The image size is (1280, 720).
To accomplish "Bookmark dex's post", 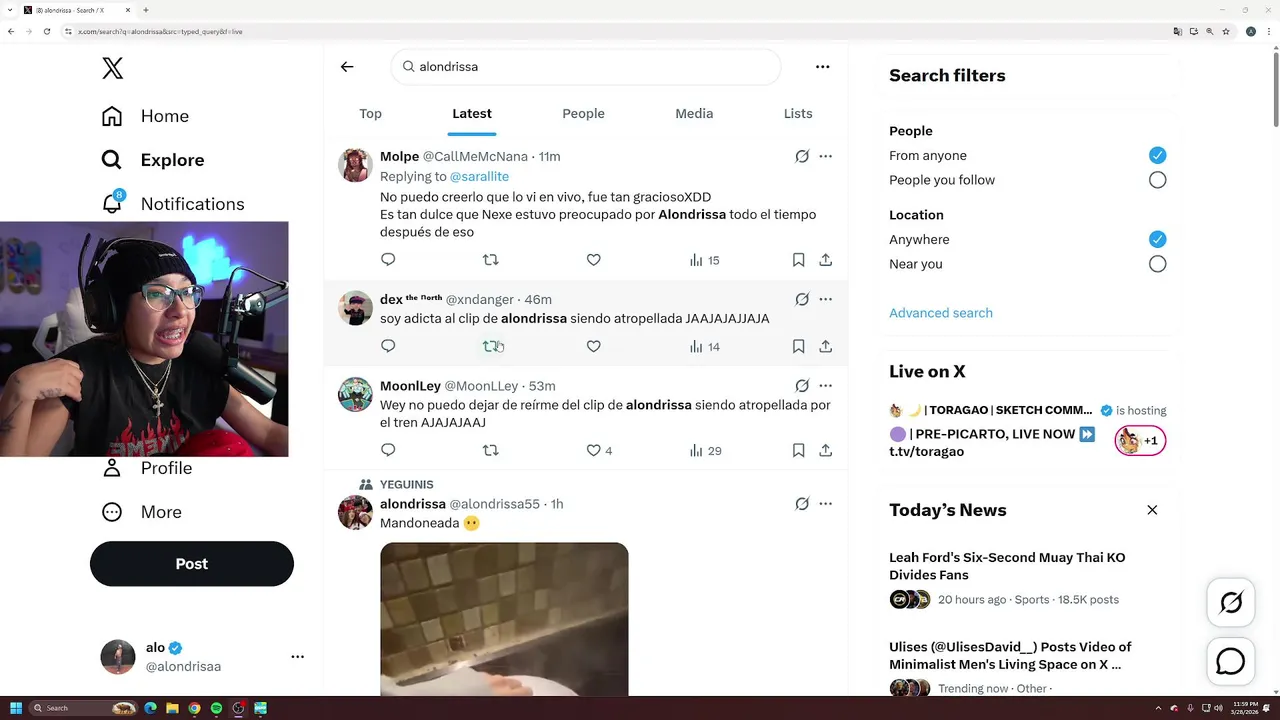I will (798, 346).
